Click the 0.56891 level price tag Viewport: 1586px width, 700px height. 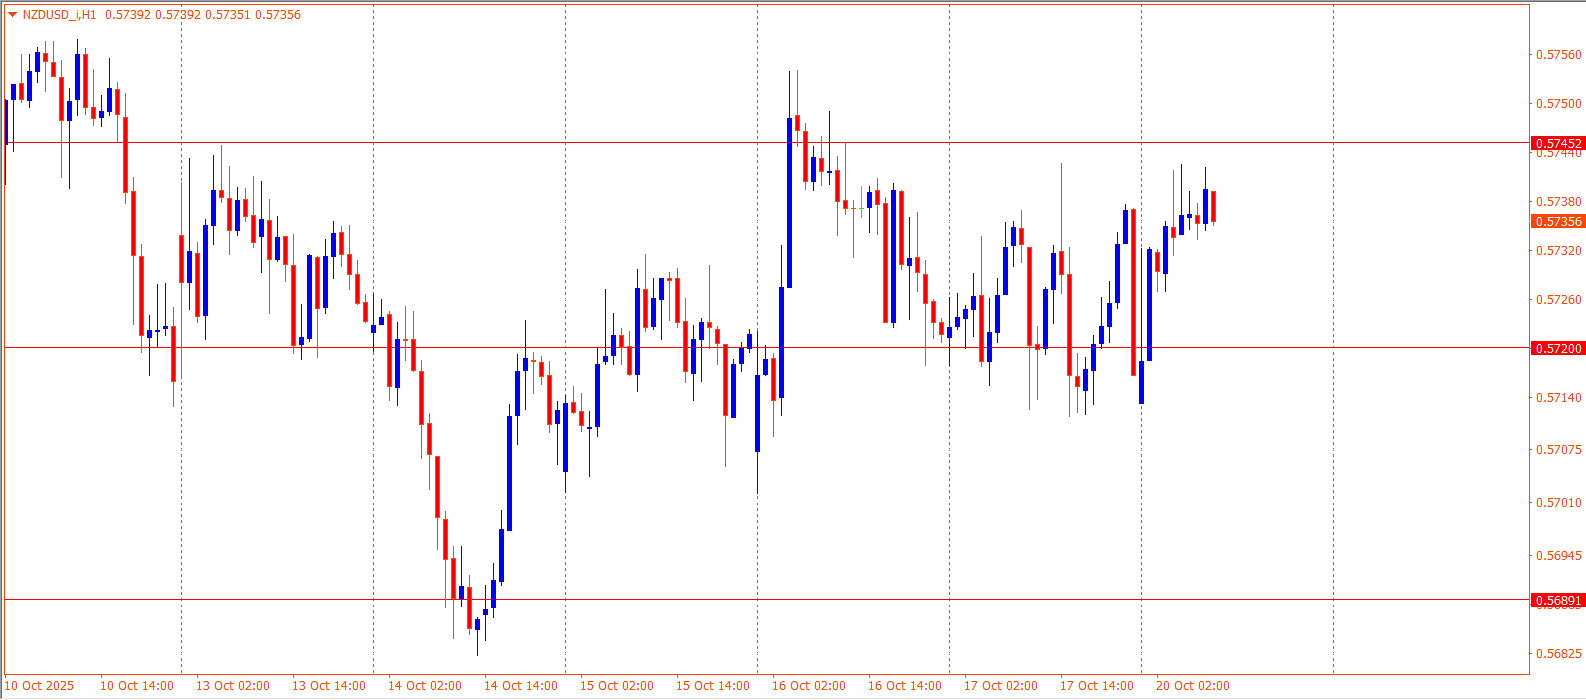pyautogui.click(x=1558, y=601)
